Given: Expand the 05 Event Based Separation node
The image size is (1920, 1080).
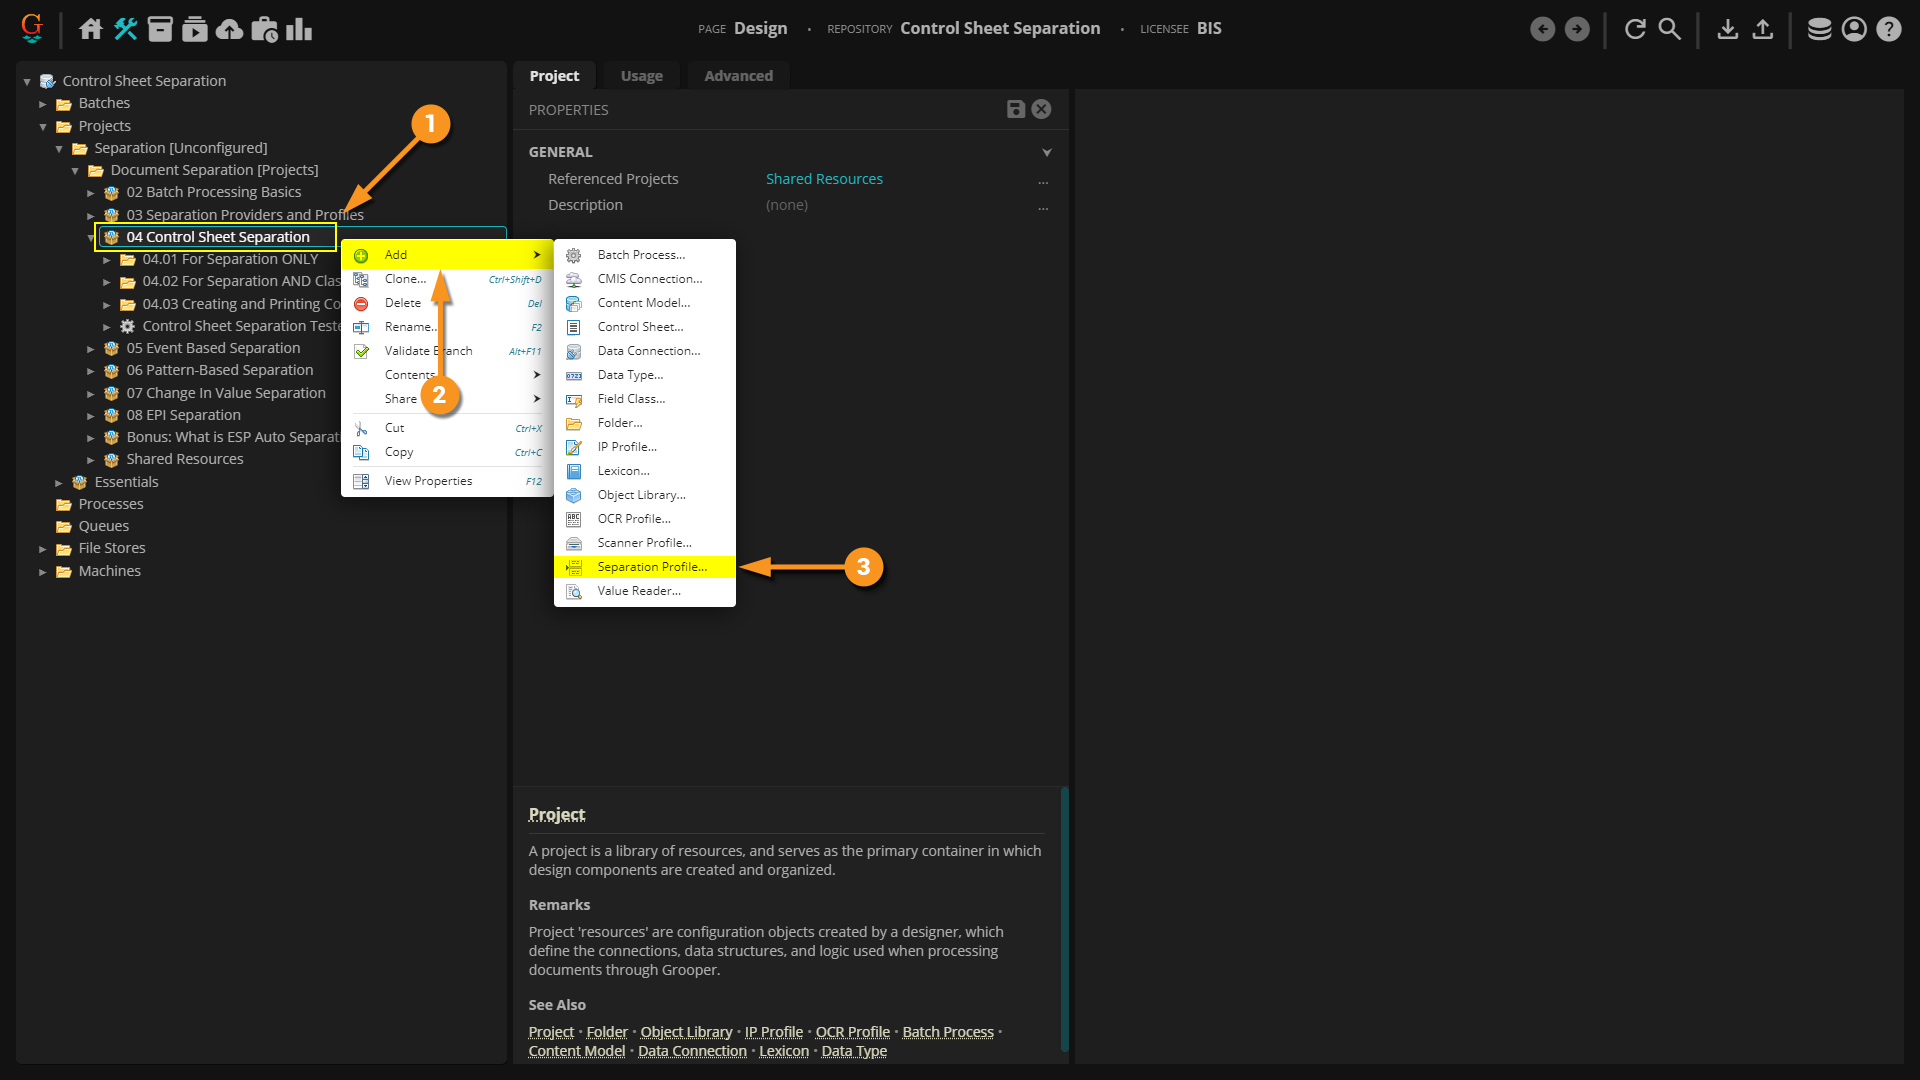Looking at the screenshot, I should tap(91, 349).
